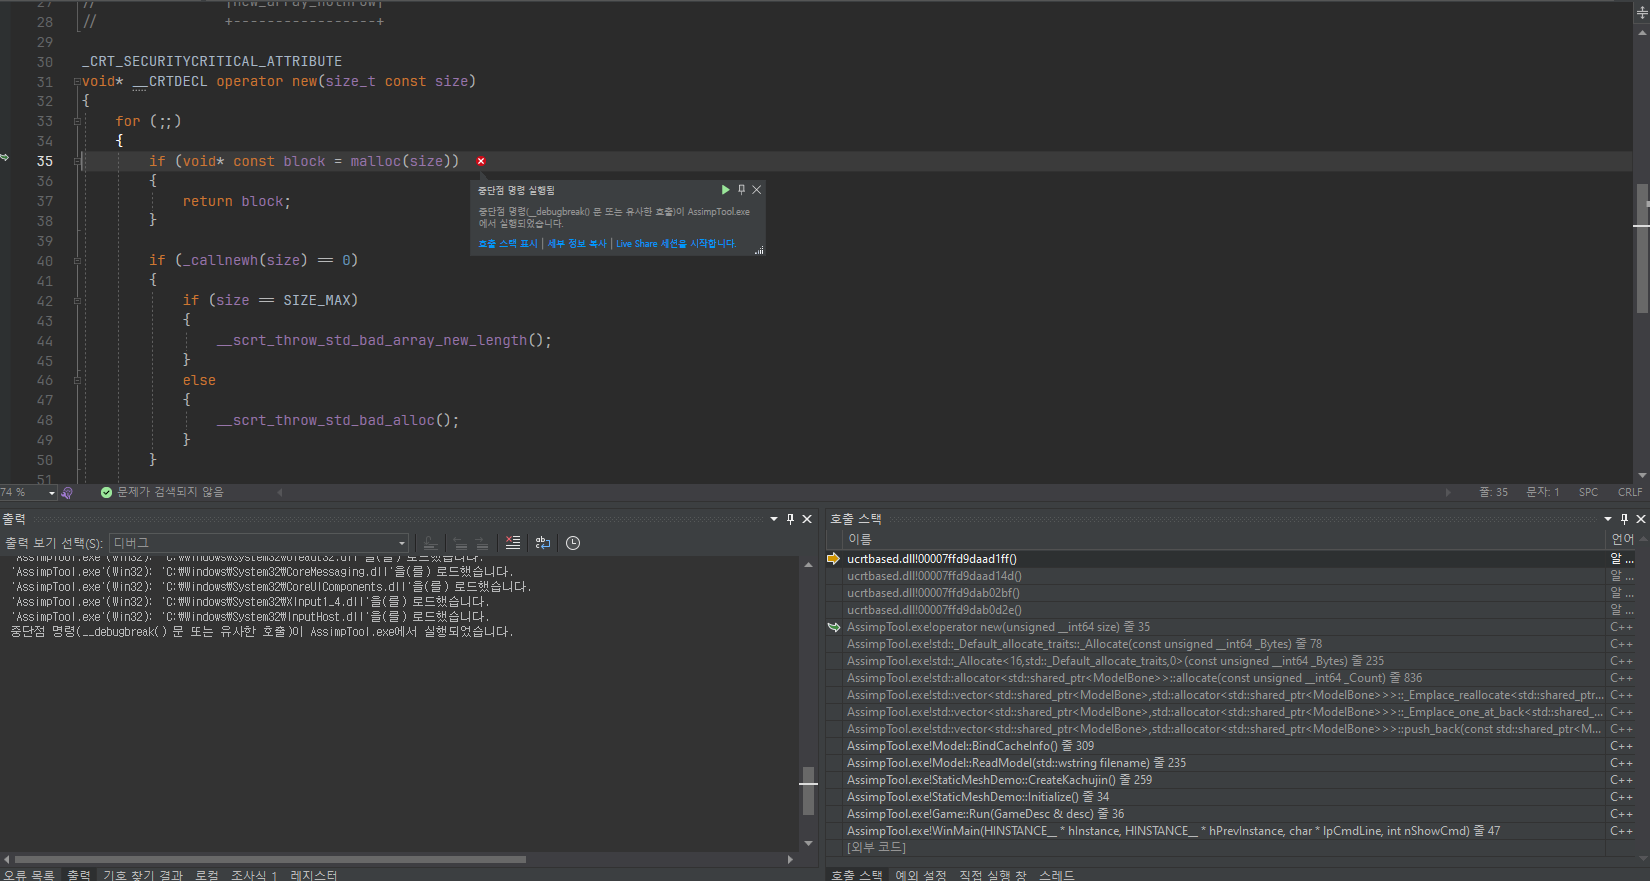Switch to 오류 목록 tab

click(29, 875)
